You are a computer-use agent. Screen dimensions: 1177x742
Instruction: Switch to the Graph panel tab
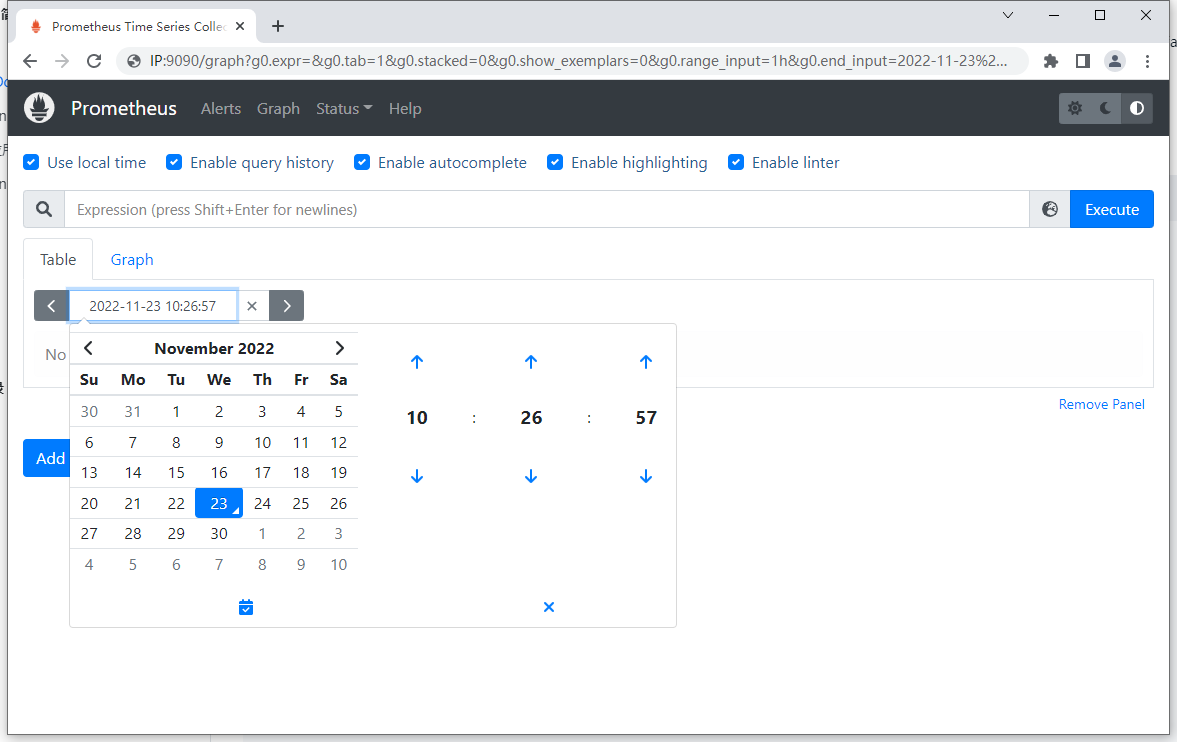click(x=132, y=259)
